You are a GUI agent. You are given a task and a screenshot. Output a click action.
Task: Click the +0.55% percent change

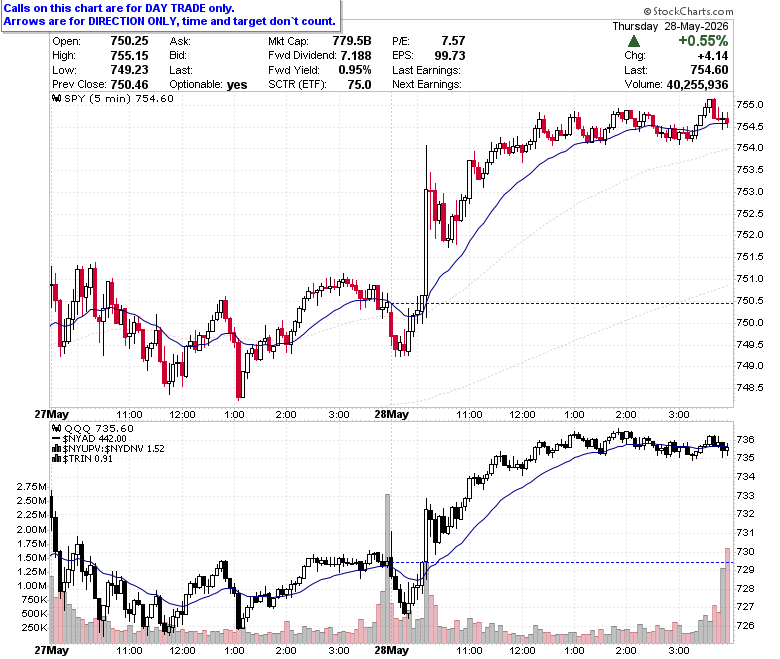click(703, 41)
